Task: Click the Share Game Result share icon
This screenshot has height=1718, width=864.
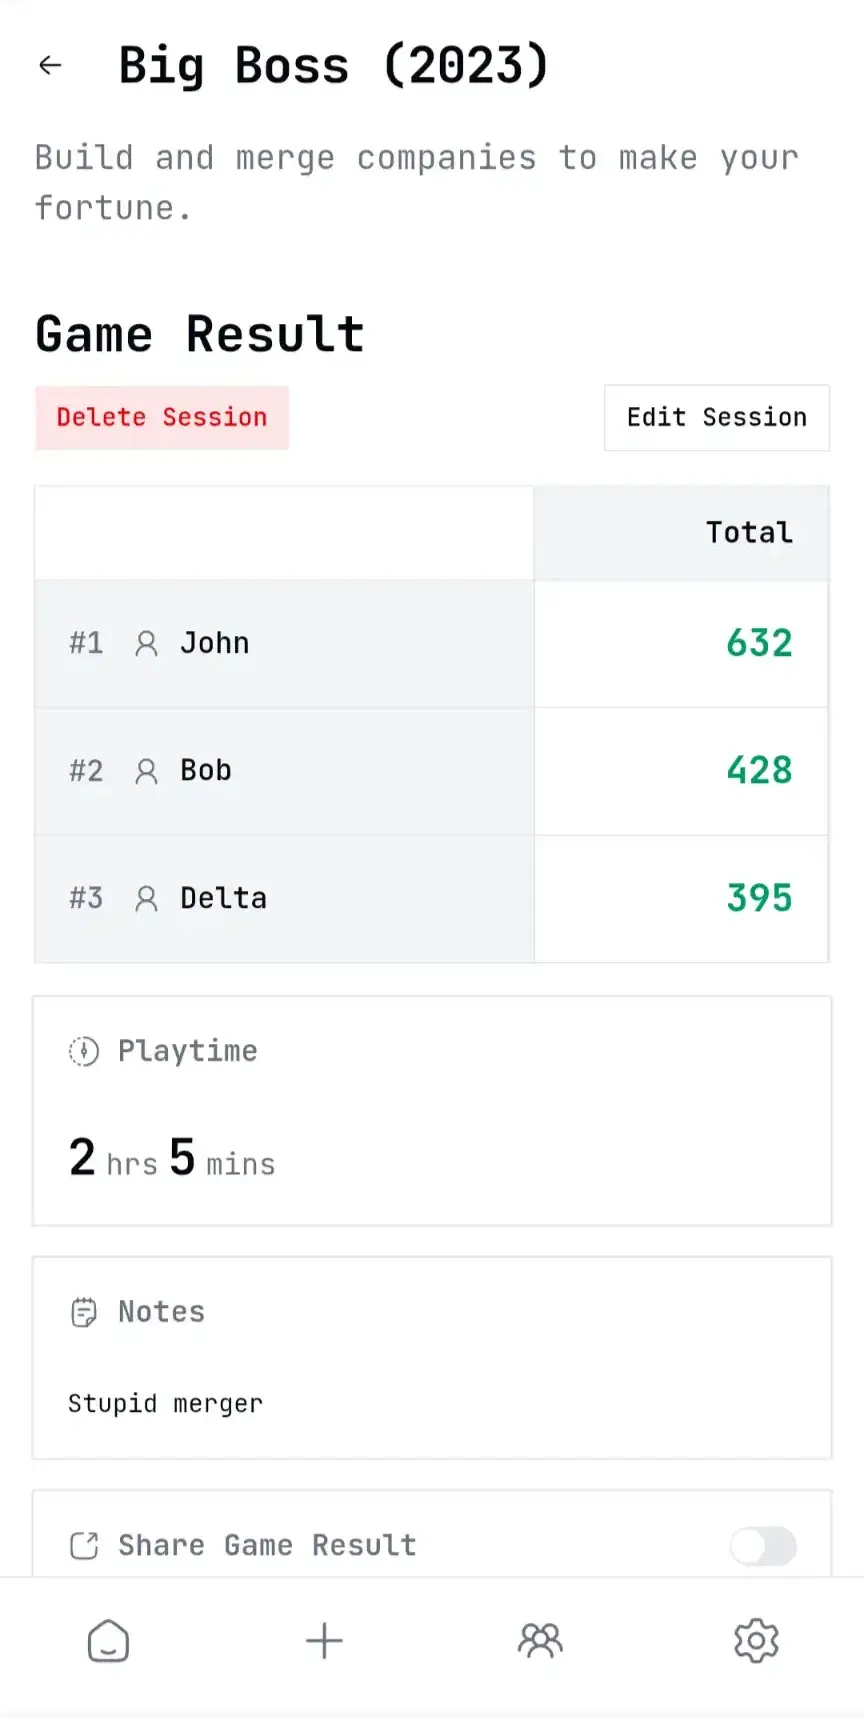Action: click(x=84, y=1545)
